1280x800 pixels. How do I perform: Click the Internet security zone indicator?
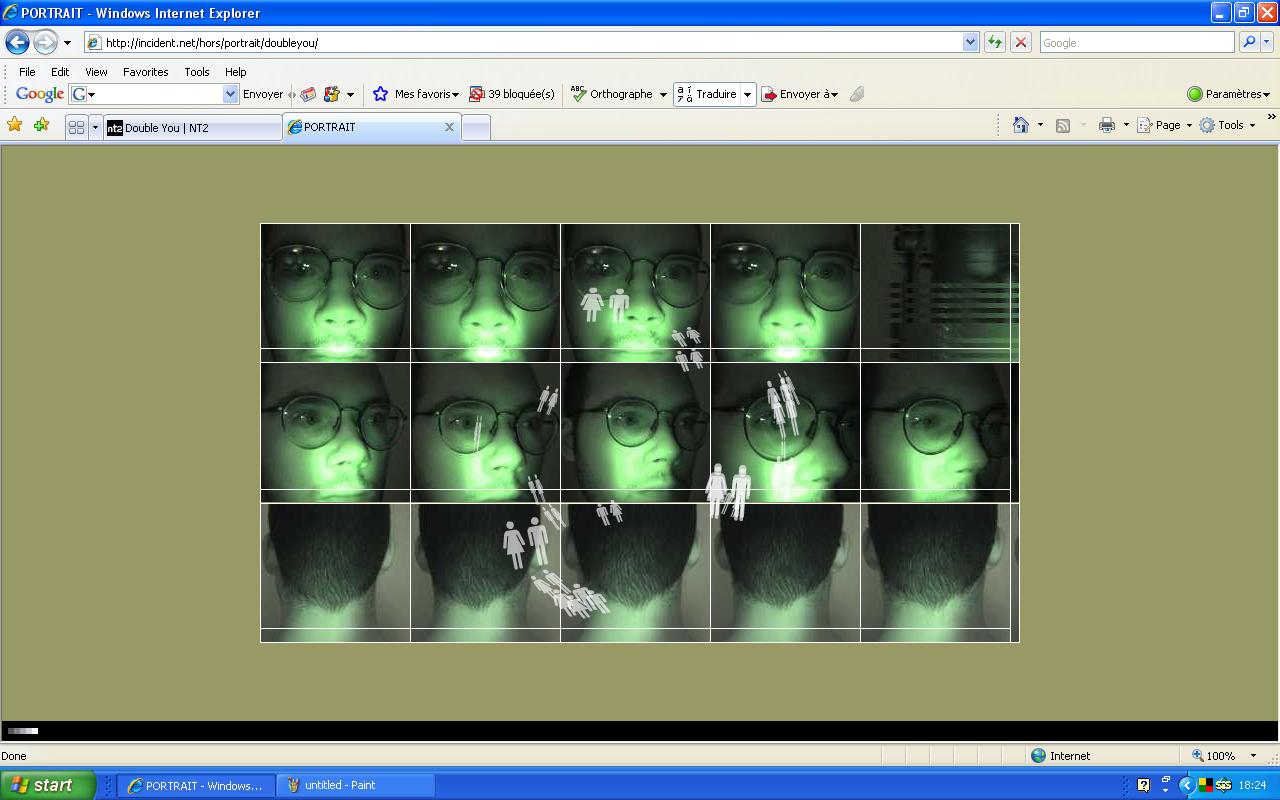(x=1060, y=756)
